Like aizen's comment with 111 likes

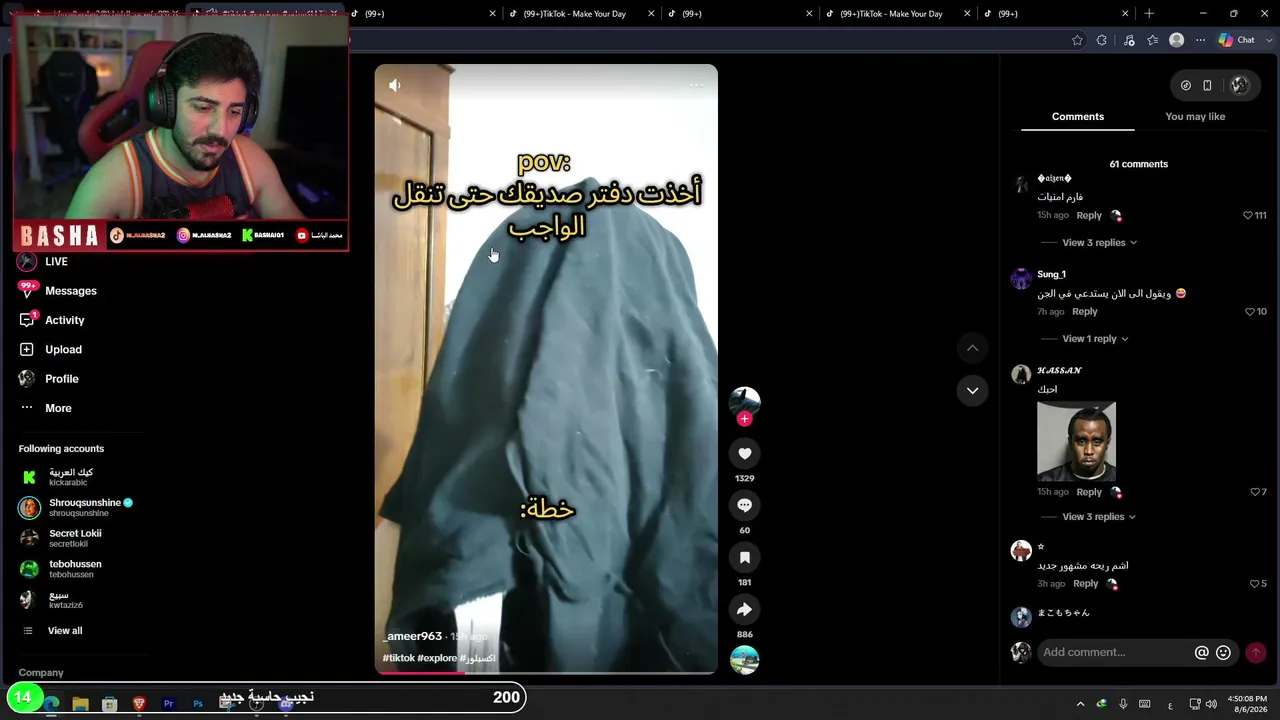coord(1248,215)
